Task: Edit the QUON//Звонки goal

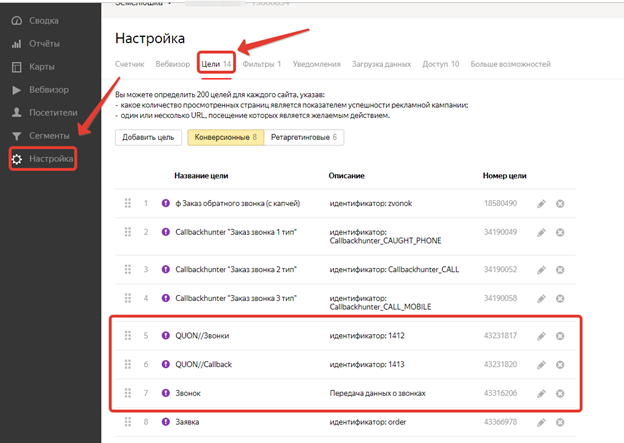Action: click(x=541, y=336)
